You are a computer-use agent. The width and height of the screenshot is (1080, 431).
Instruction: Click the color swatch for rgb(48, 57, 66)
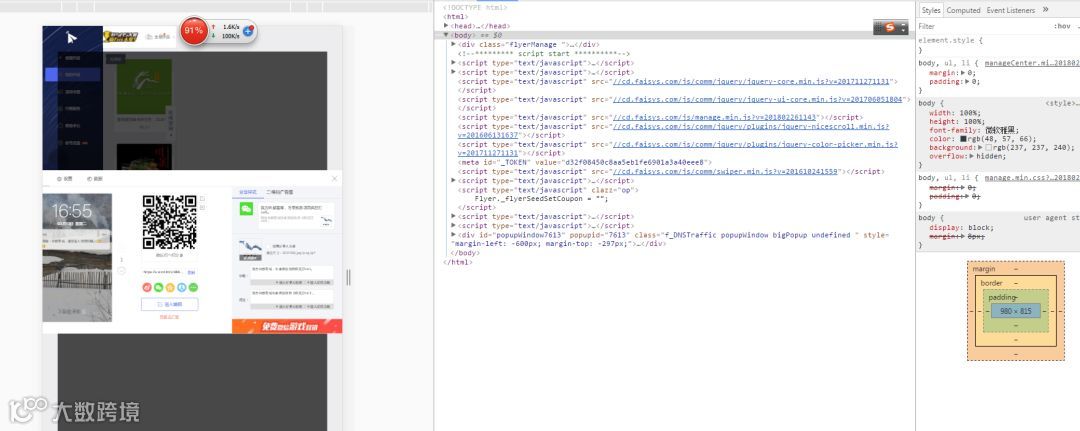964,139
